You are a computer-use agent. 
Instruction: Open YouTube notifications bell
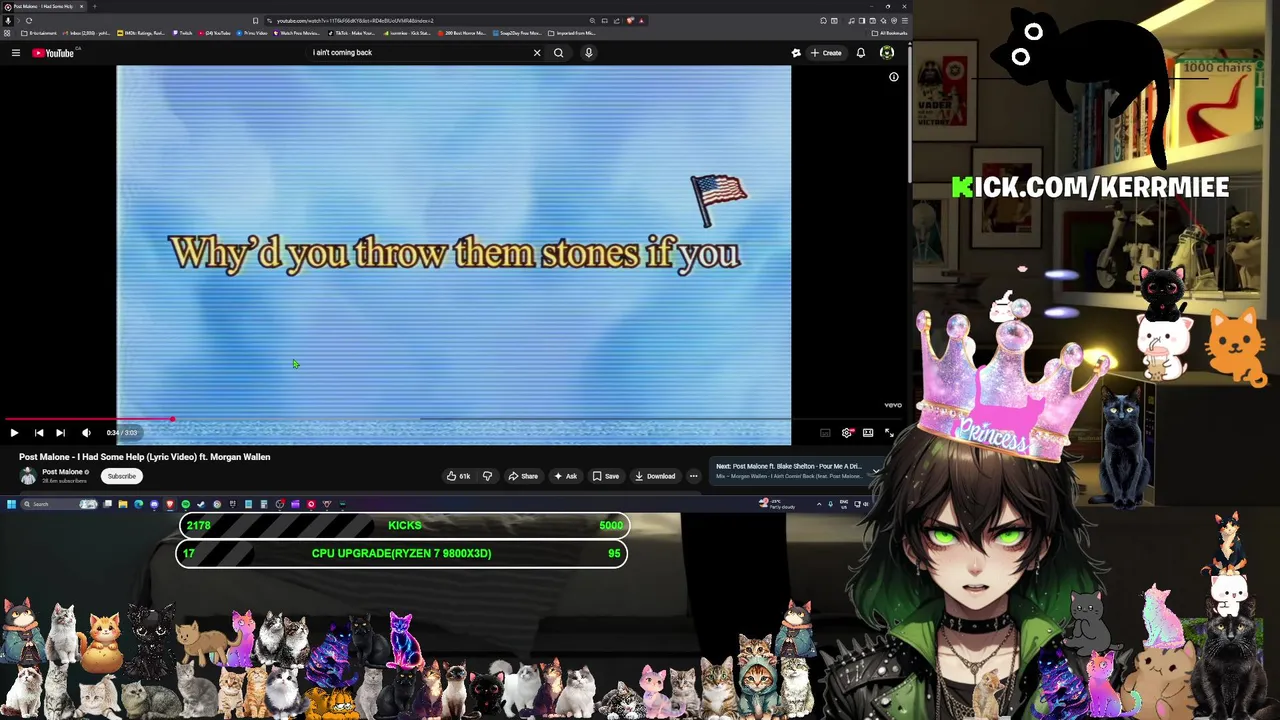860,53
